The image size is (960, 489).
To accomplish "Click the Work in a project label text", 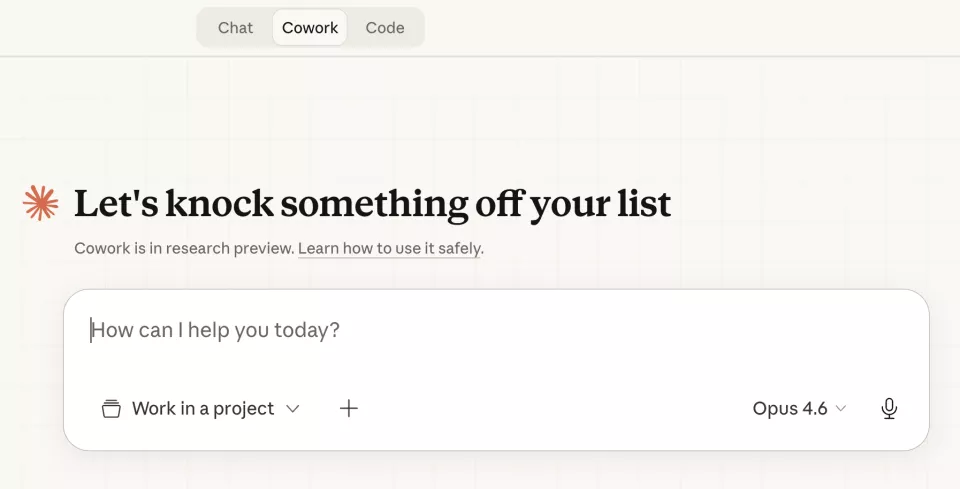I will point(203,408).
